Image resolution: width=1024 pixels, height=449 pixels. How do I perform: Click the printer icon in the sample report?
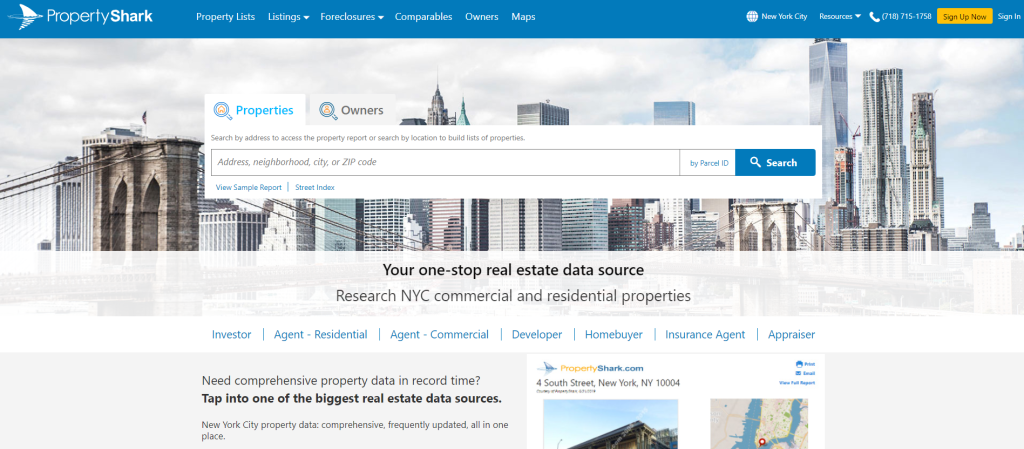click(799, 363)
